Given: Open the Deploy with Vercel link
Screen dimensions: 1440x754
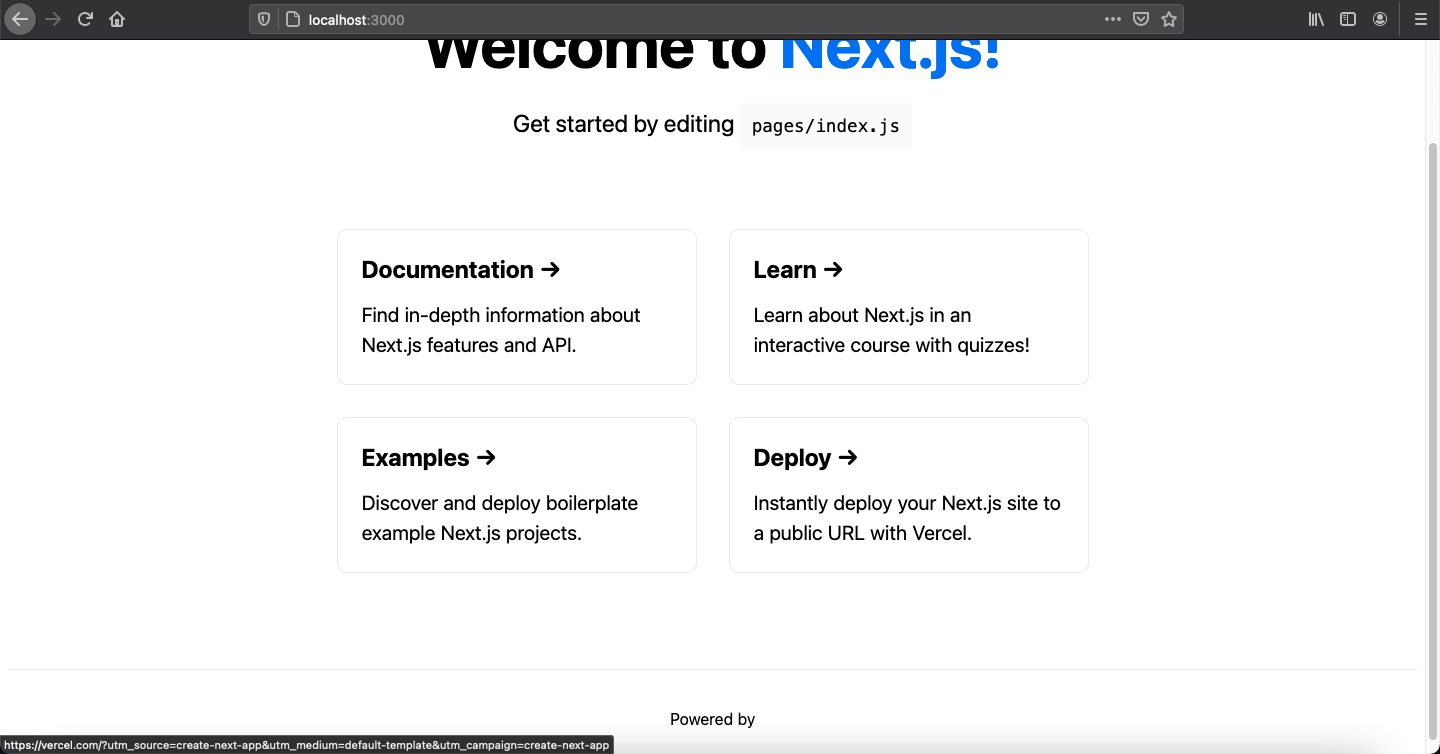Looking at the screenshot, I should click(908, 494).
